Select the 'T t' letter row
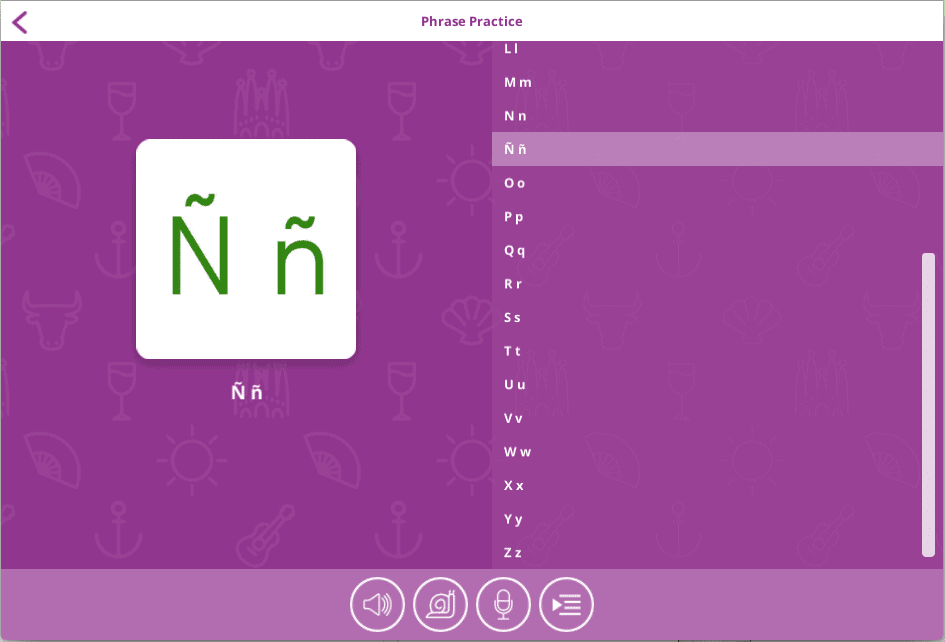Screen dimensions: 945x642 pyautogui.click(x=717, y=351)
